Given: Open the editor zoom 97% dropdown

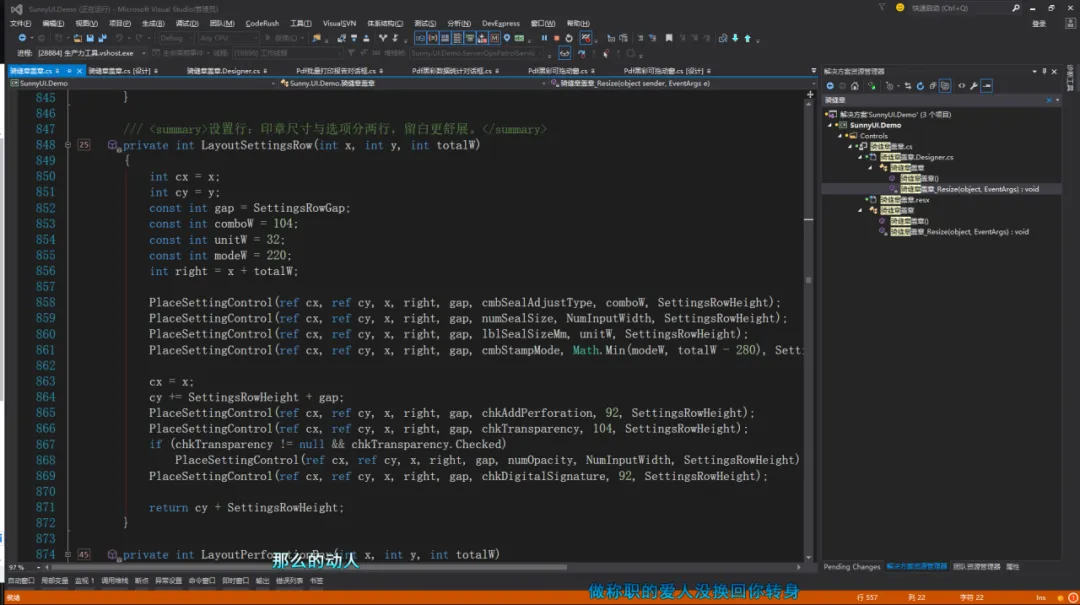Looking at the screenshot, I should pos(23,567).
